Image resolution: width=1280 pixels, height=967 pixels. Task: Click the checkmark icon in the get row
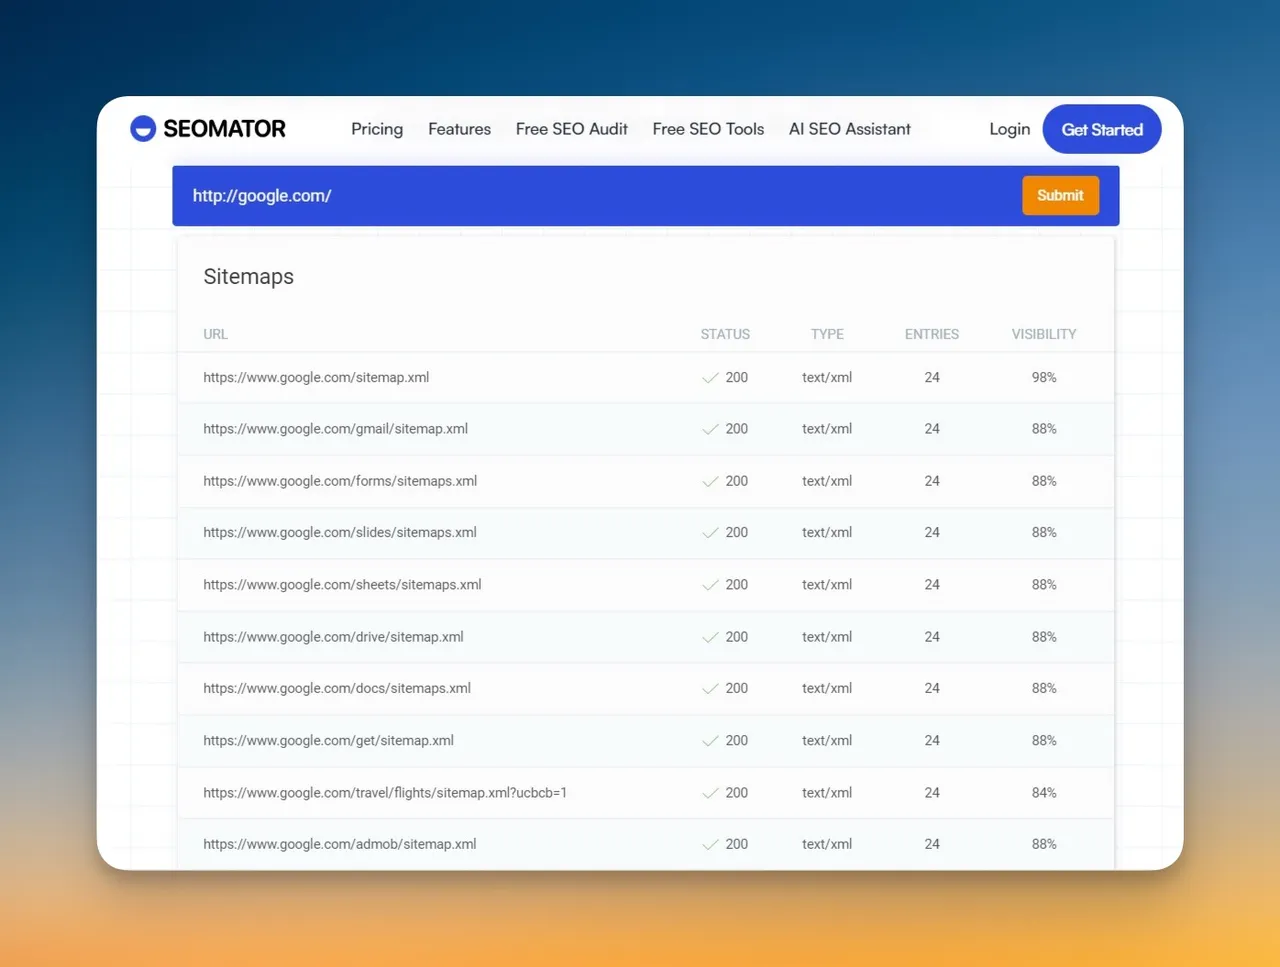point(710,741)
